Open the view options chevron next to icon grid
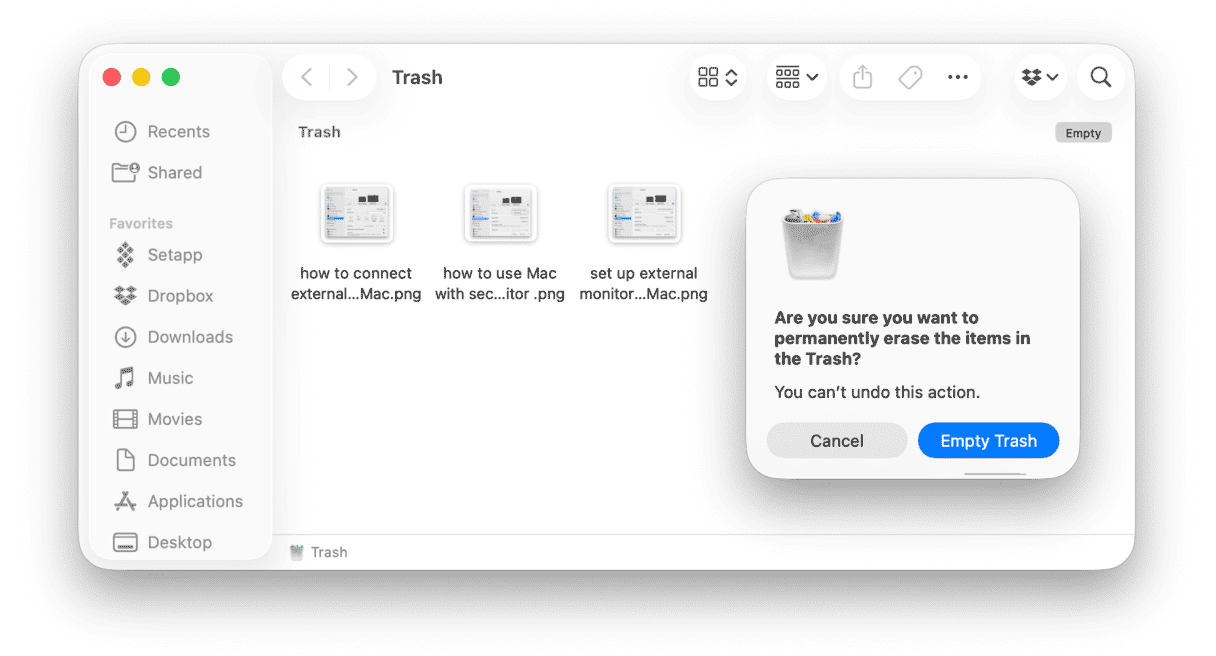 pos(731,77)
